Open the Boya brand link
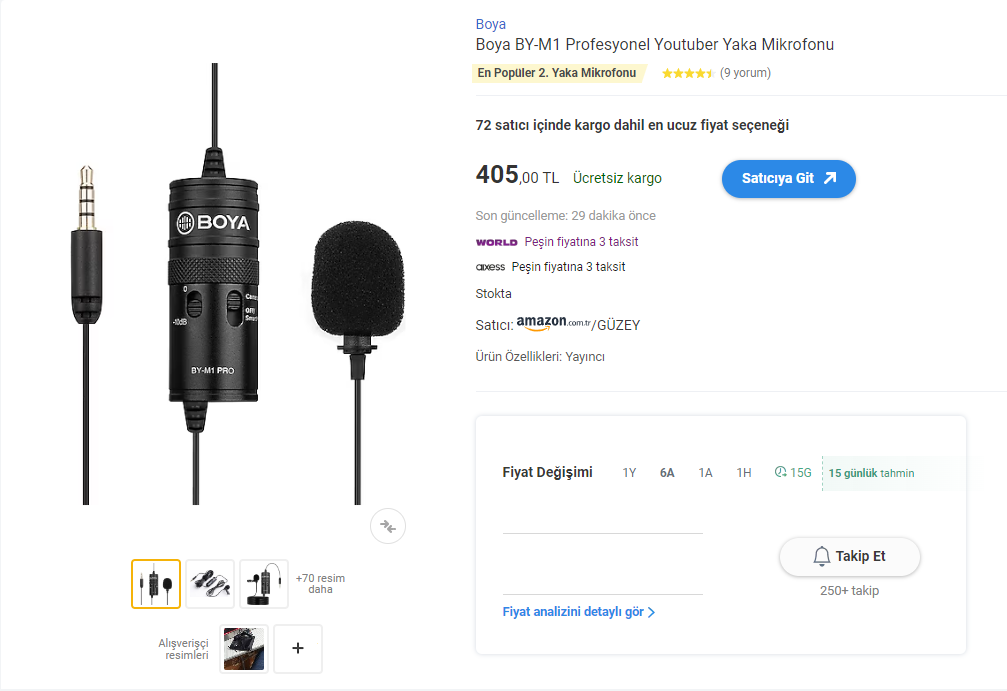1007x691 pixels. [x=490, y=24]
